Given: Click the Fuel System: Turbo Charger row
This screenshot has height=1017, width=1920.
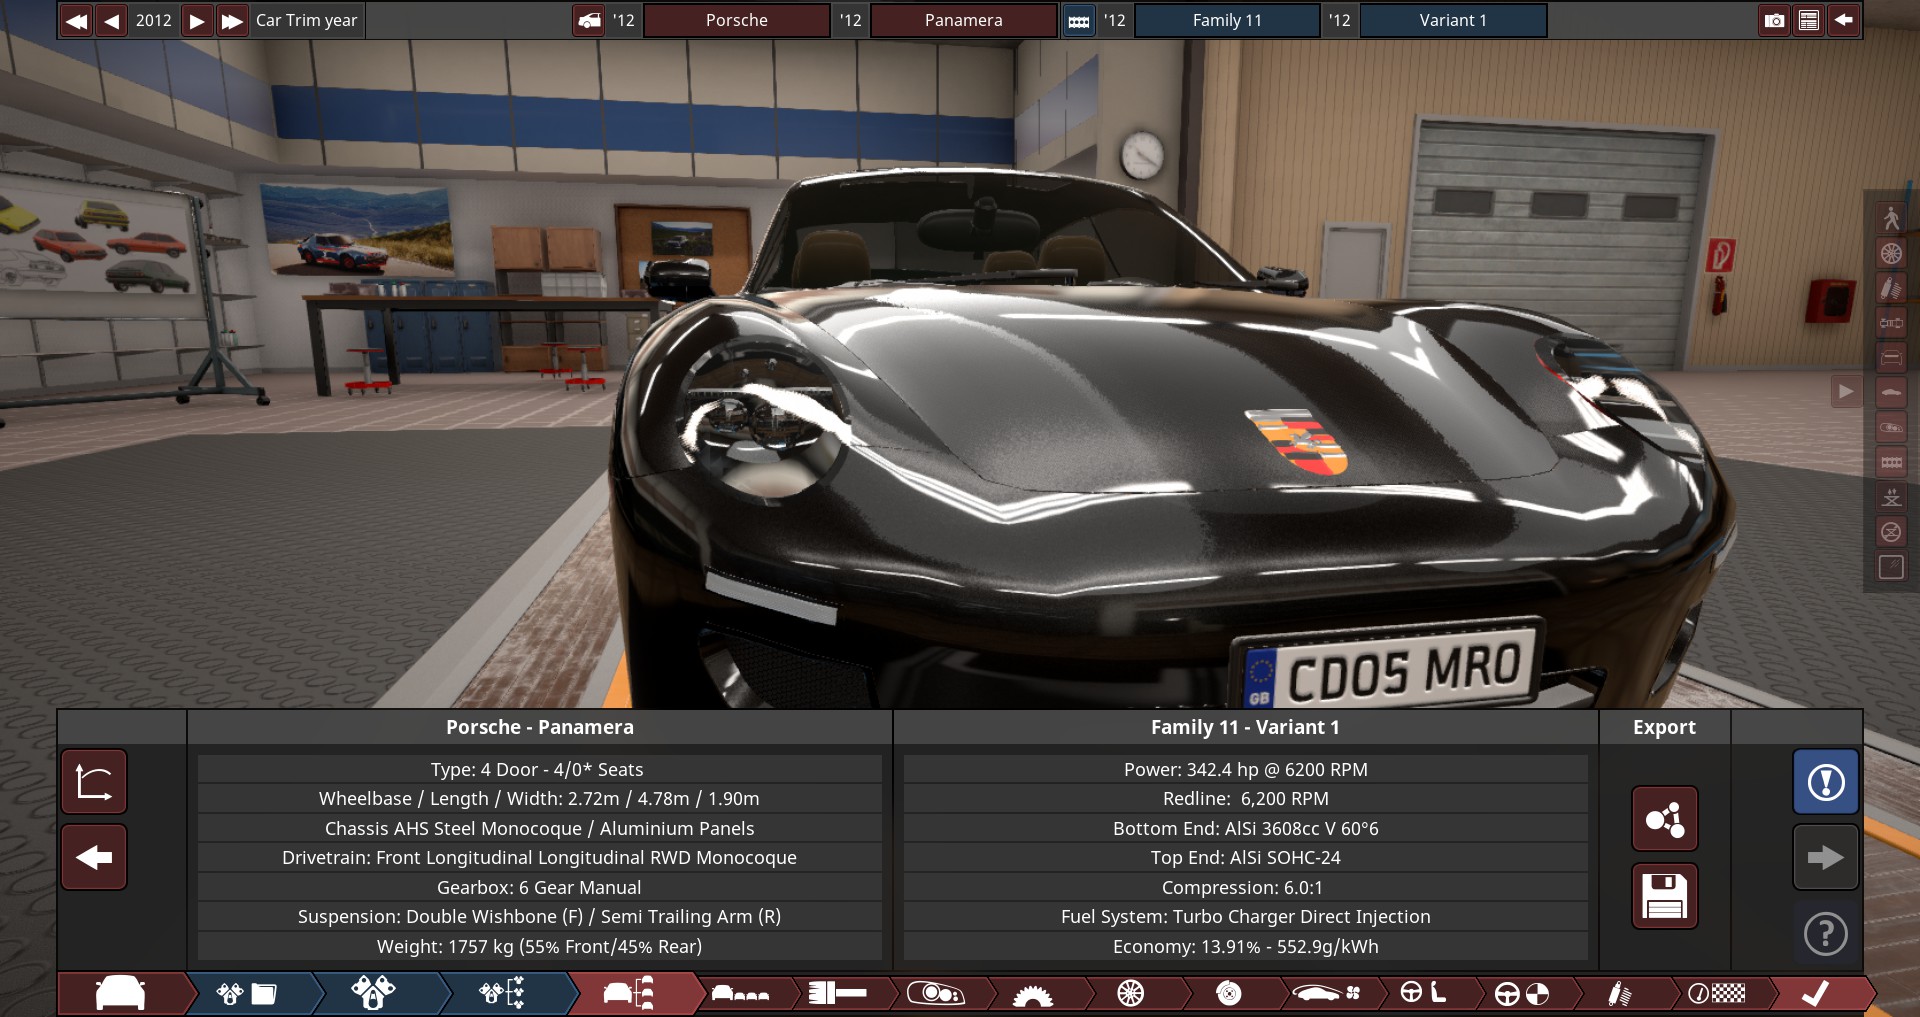Looking at the screenshot, I should click(x=1245, y=916).
